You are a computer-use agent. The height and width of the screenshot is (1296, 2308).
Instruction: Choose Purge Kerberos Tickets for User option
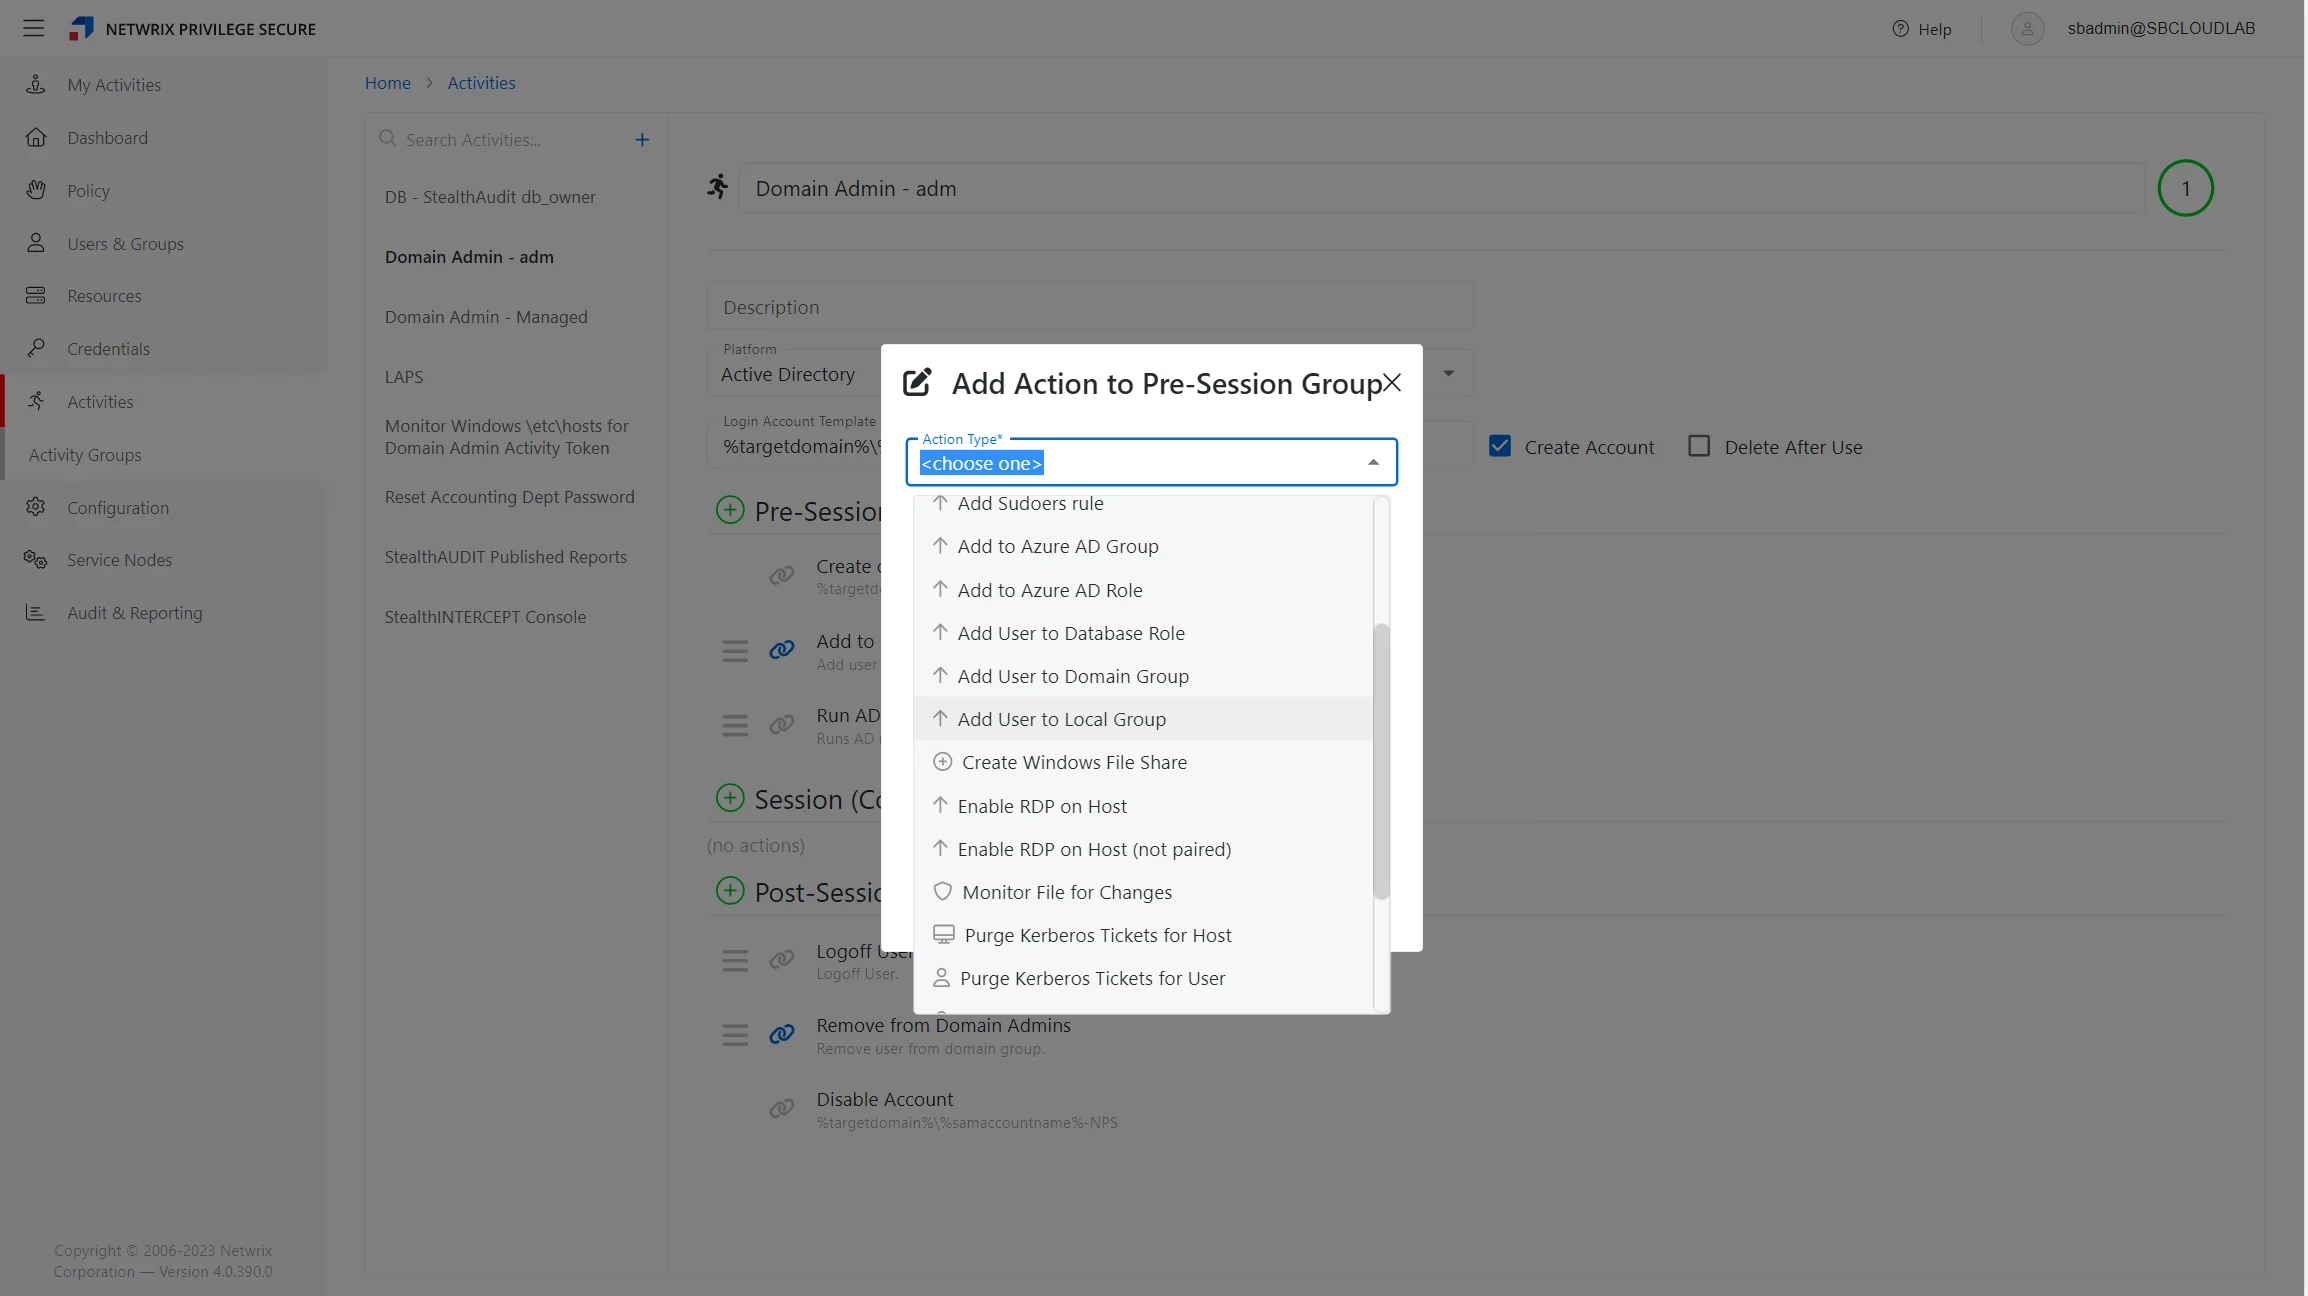click(1143, 978)
